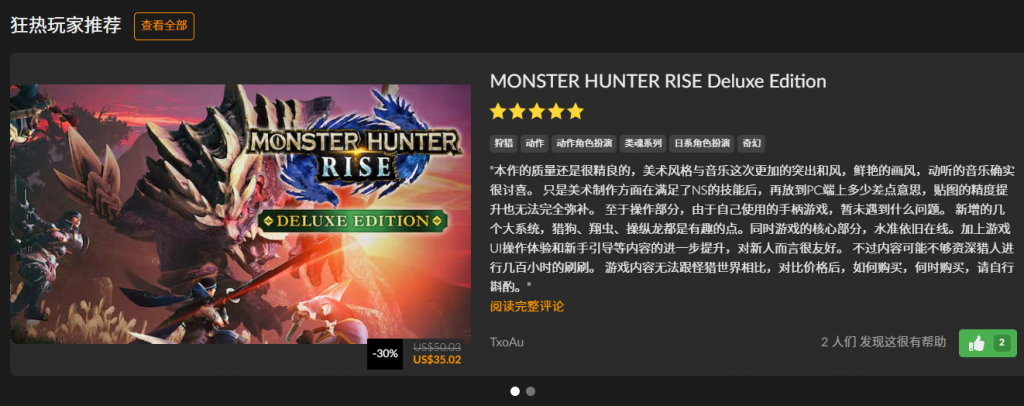Open the 日系角色扮演 tag
The width and height of the screenshot is (1024, 406).
tap(701, 144)
